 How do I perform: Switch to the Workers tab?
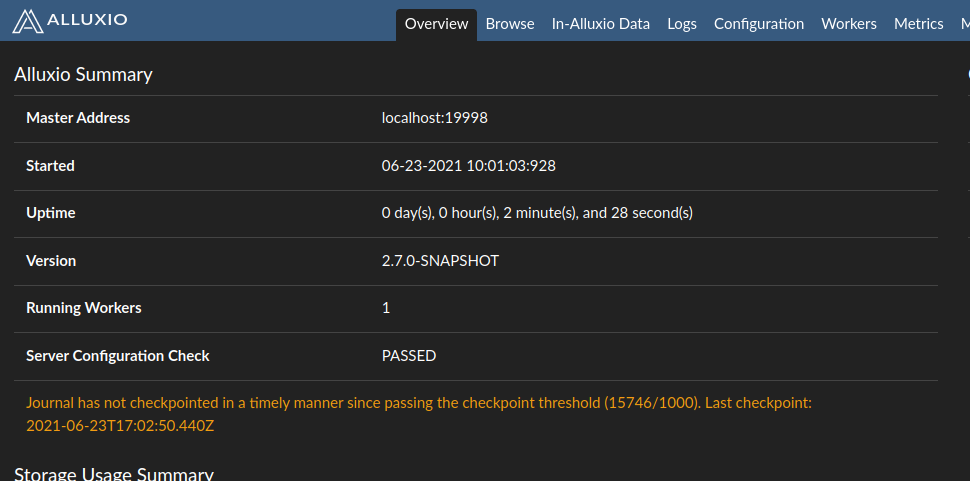point(849,25)
